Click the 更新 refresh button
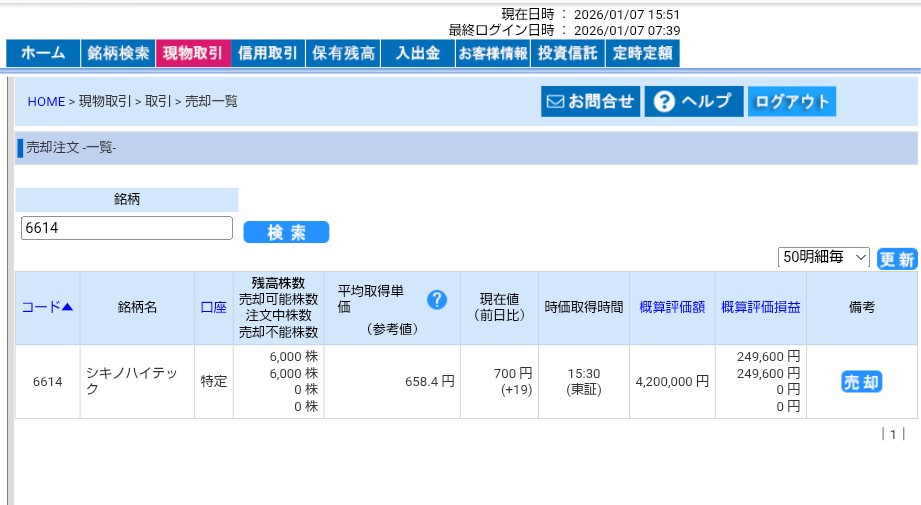 (x=896, y=259)
